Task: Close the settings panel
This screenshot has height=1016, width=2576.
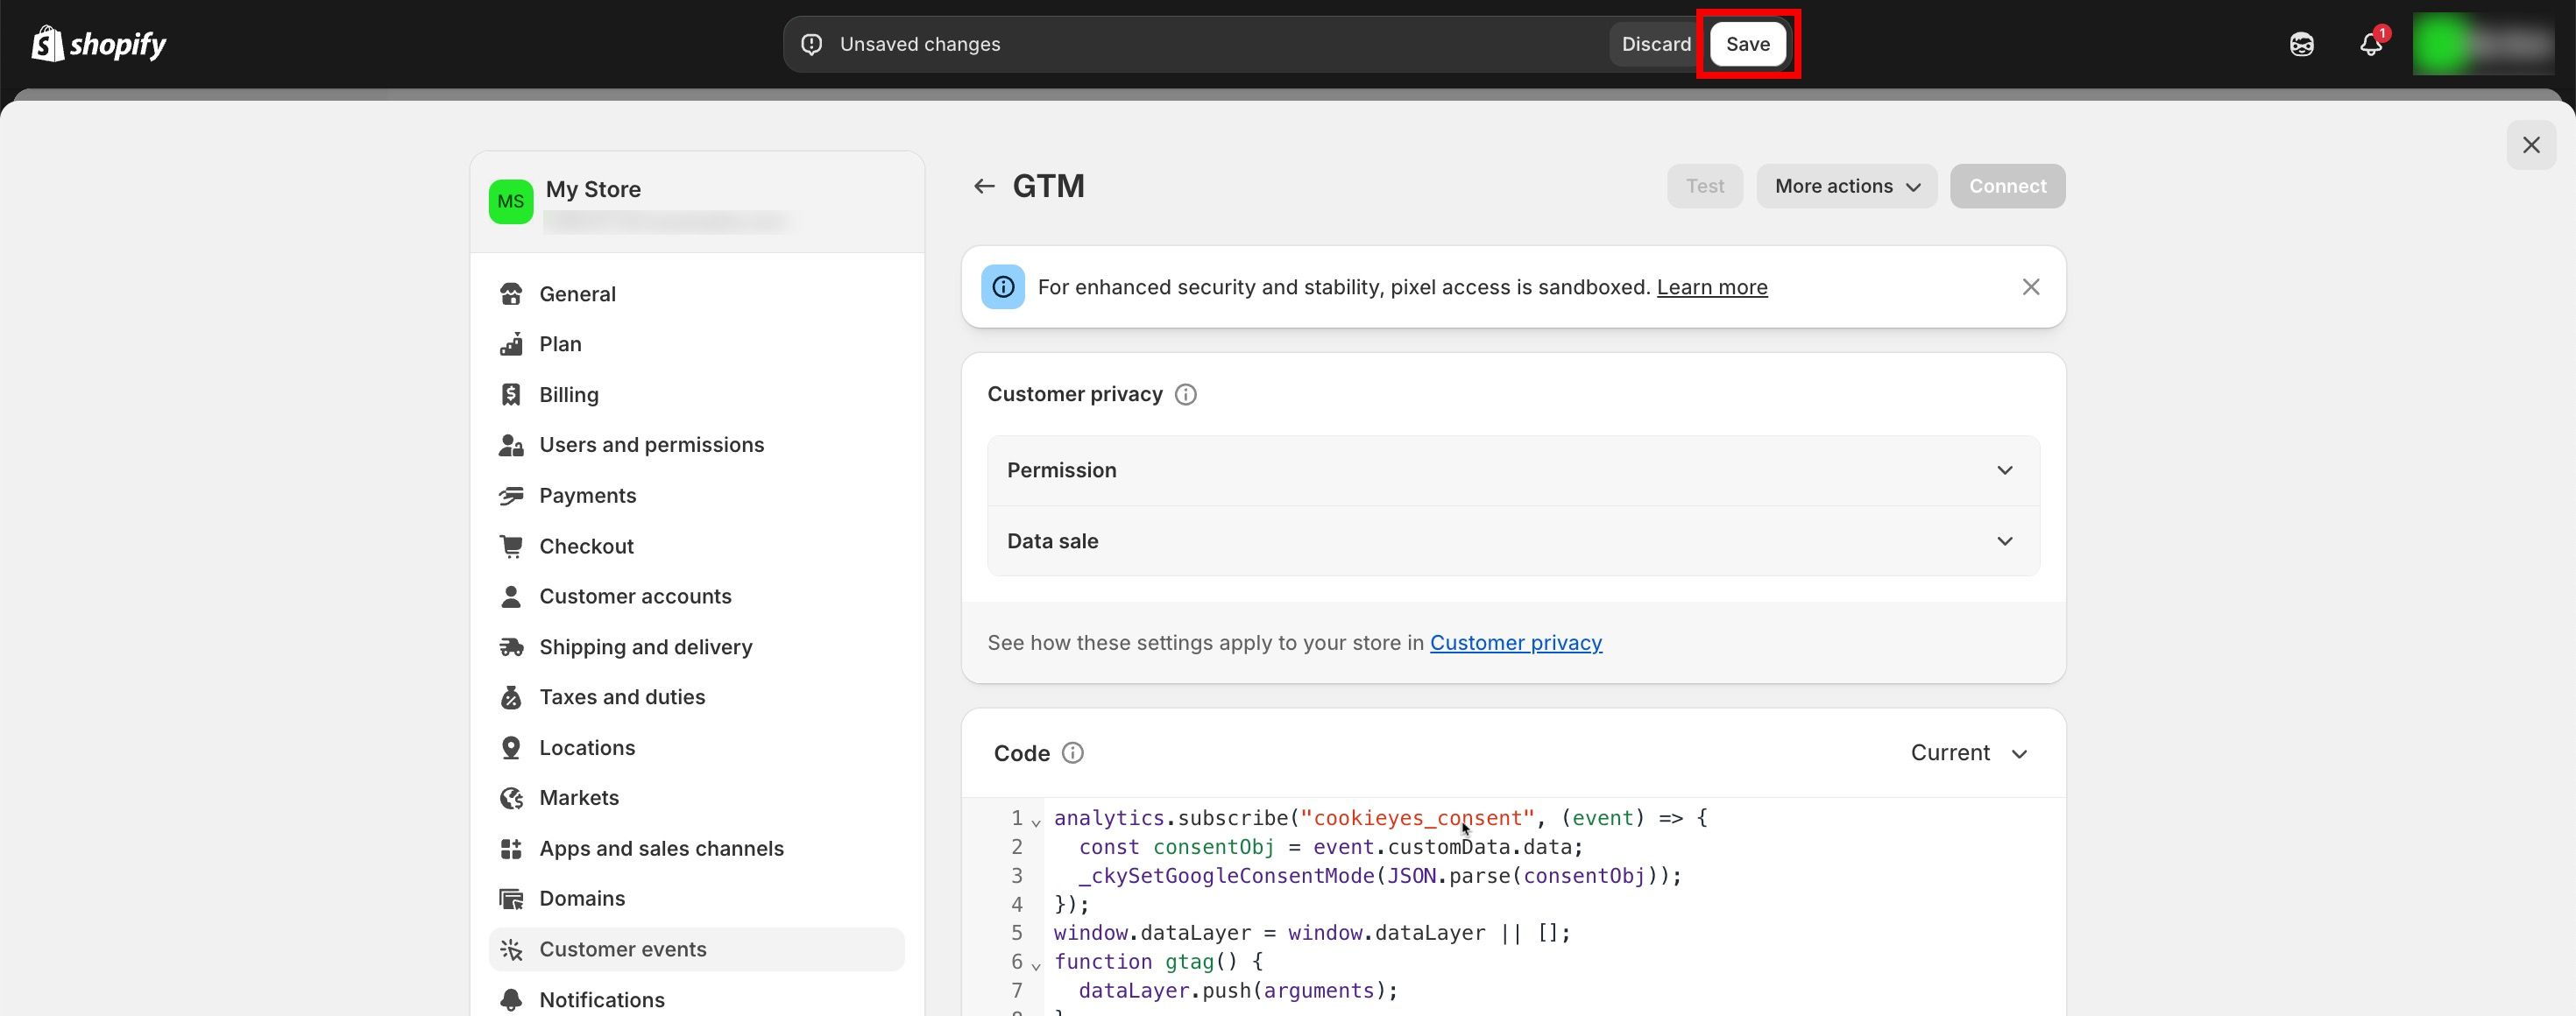Action: [2531, 145]
